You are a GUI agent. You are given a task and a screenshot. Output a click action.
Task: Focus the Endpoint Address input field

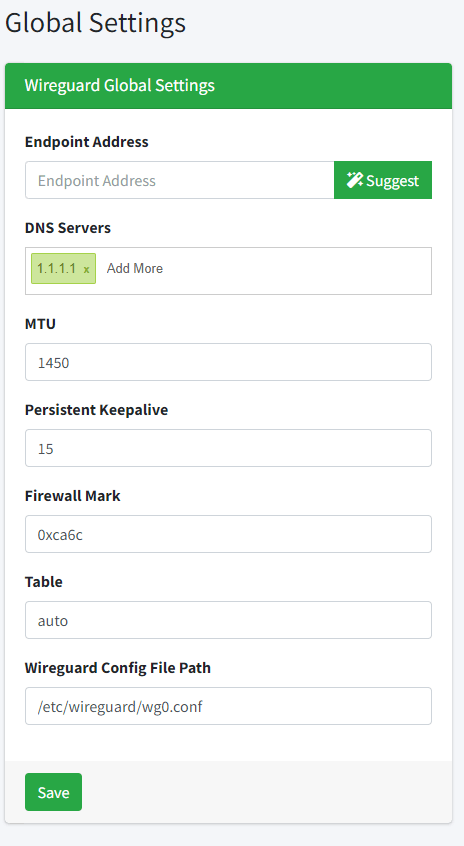click(x=180, y=180)
